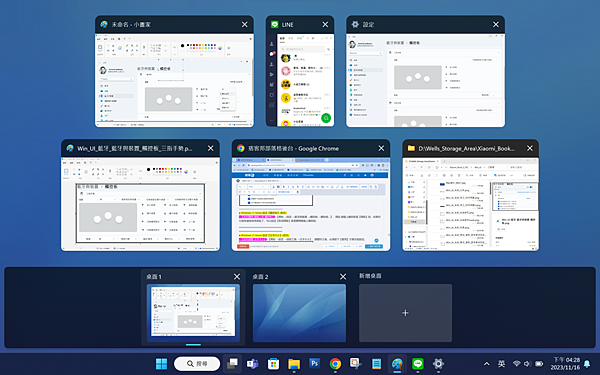Screen dimensions: 600x375
Task: Close virtual desktop 桌面 1
Action: coord(237,277)
